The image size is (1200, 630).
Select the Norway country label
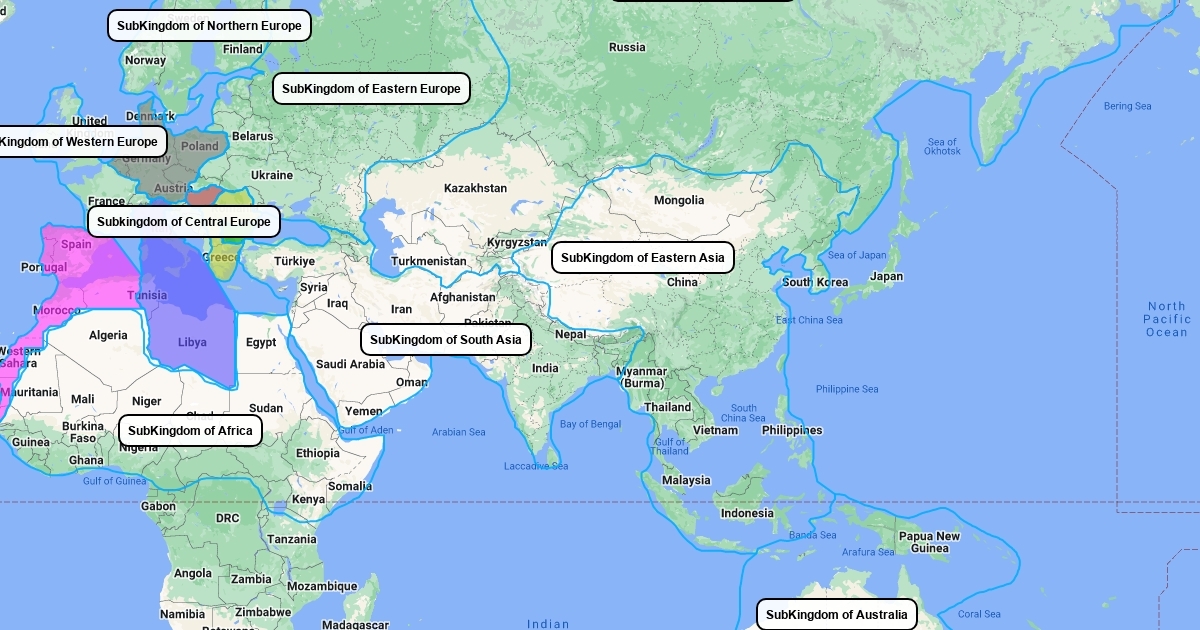tap(146, 60)
